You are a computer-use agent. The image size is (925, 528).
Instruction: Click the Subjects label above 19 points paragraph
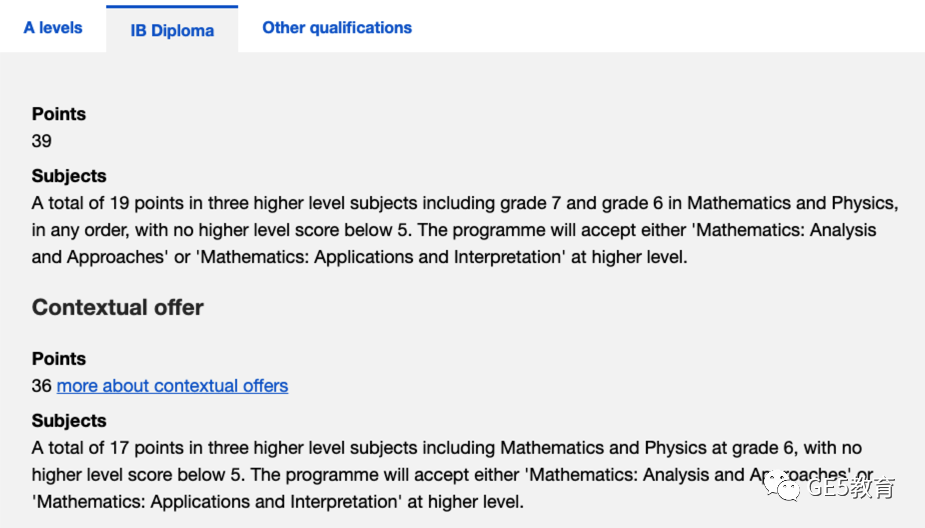click(69, 176)
